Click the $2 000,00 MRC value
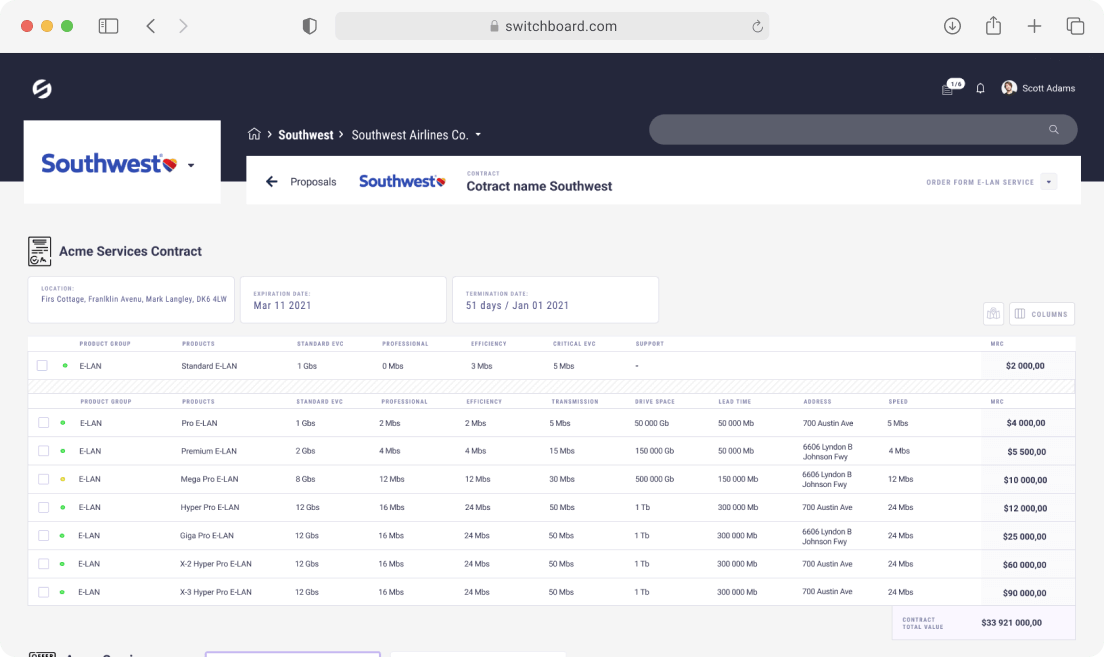This screenshot has width=1104, height=657. [1025, 366]
